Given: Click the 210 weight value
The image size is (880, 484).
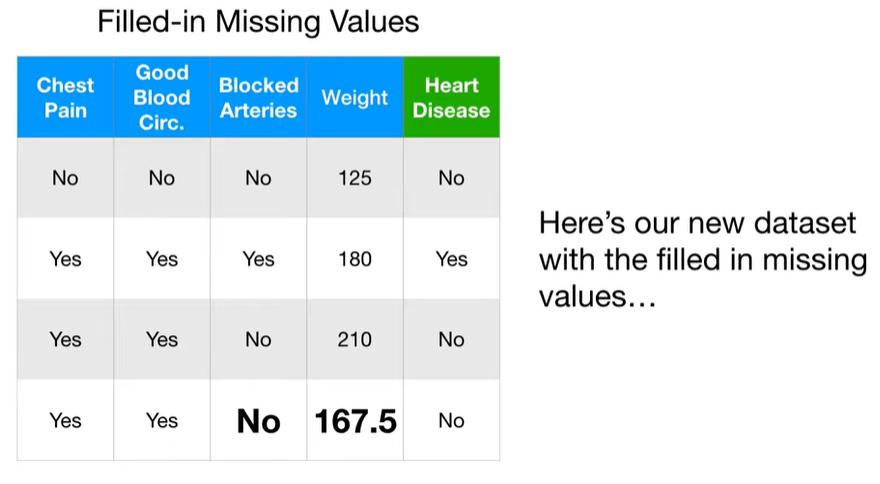Looking at the screenshot, I should click(x=355, y=339).
